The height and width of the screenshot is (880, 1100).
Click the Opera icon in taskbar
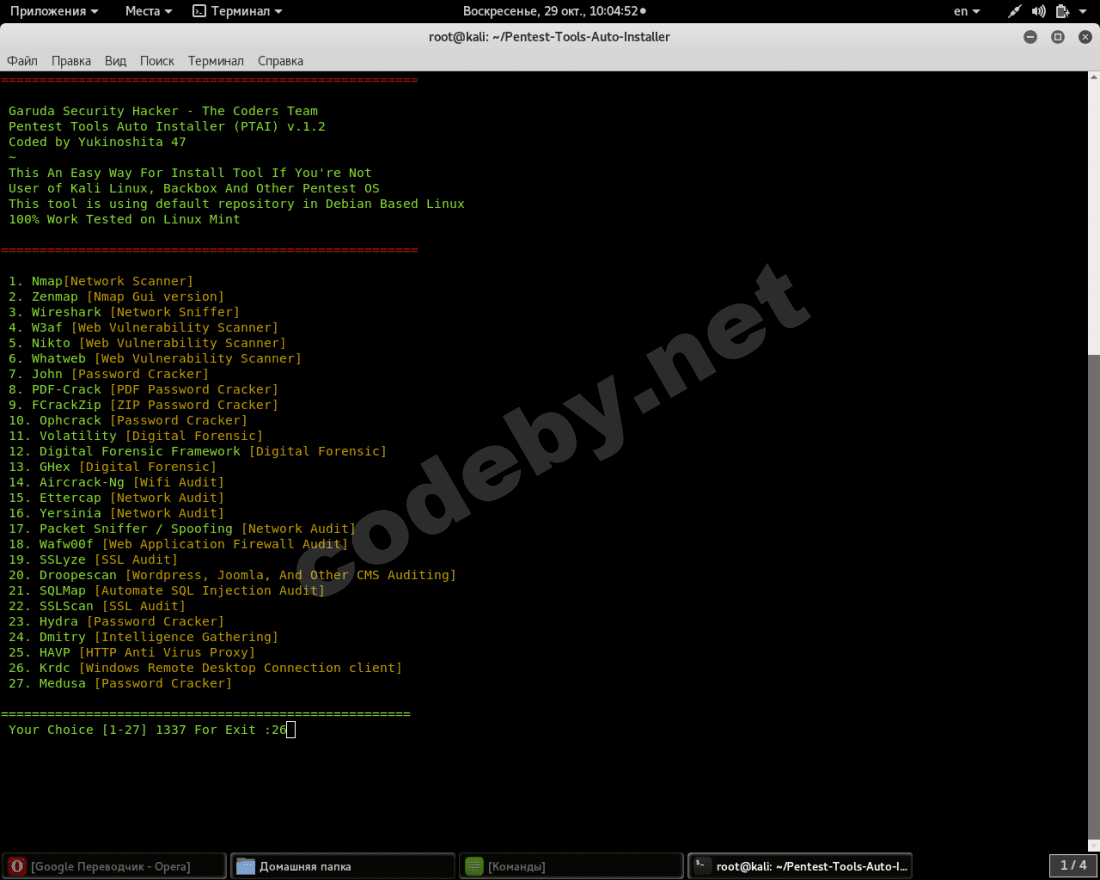point(18,866)
